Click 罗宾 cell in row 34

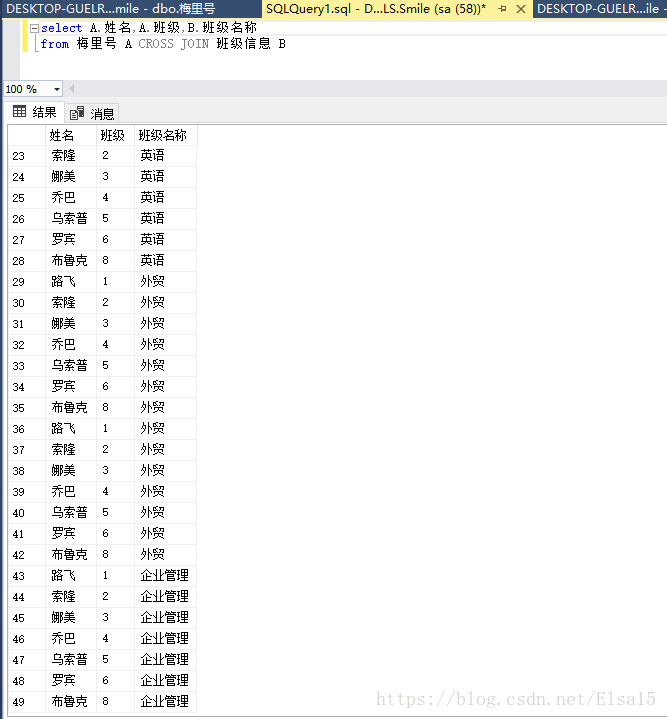point(71,387)
